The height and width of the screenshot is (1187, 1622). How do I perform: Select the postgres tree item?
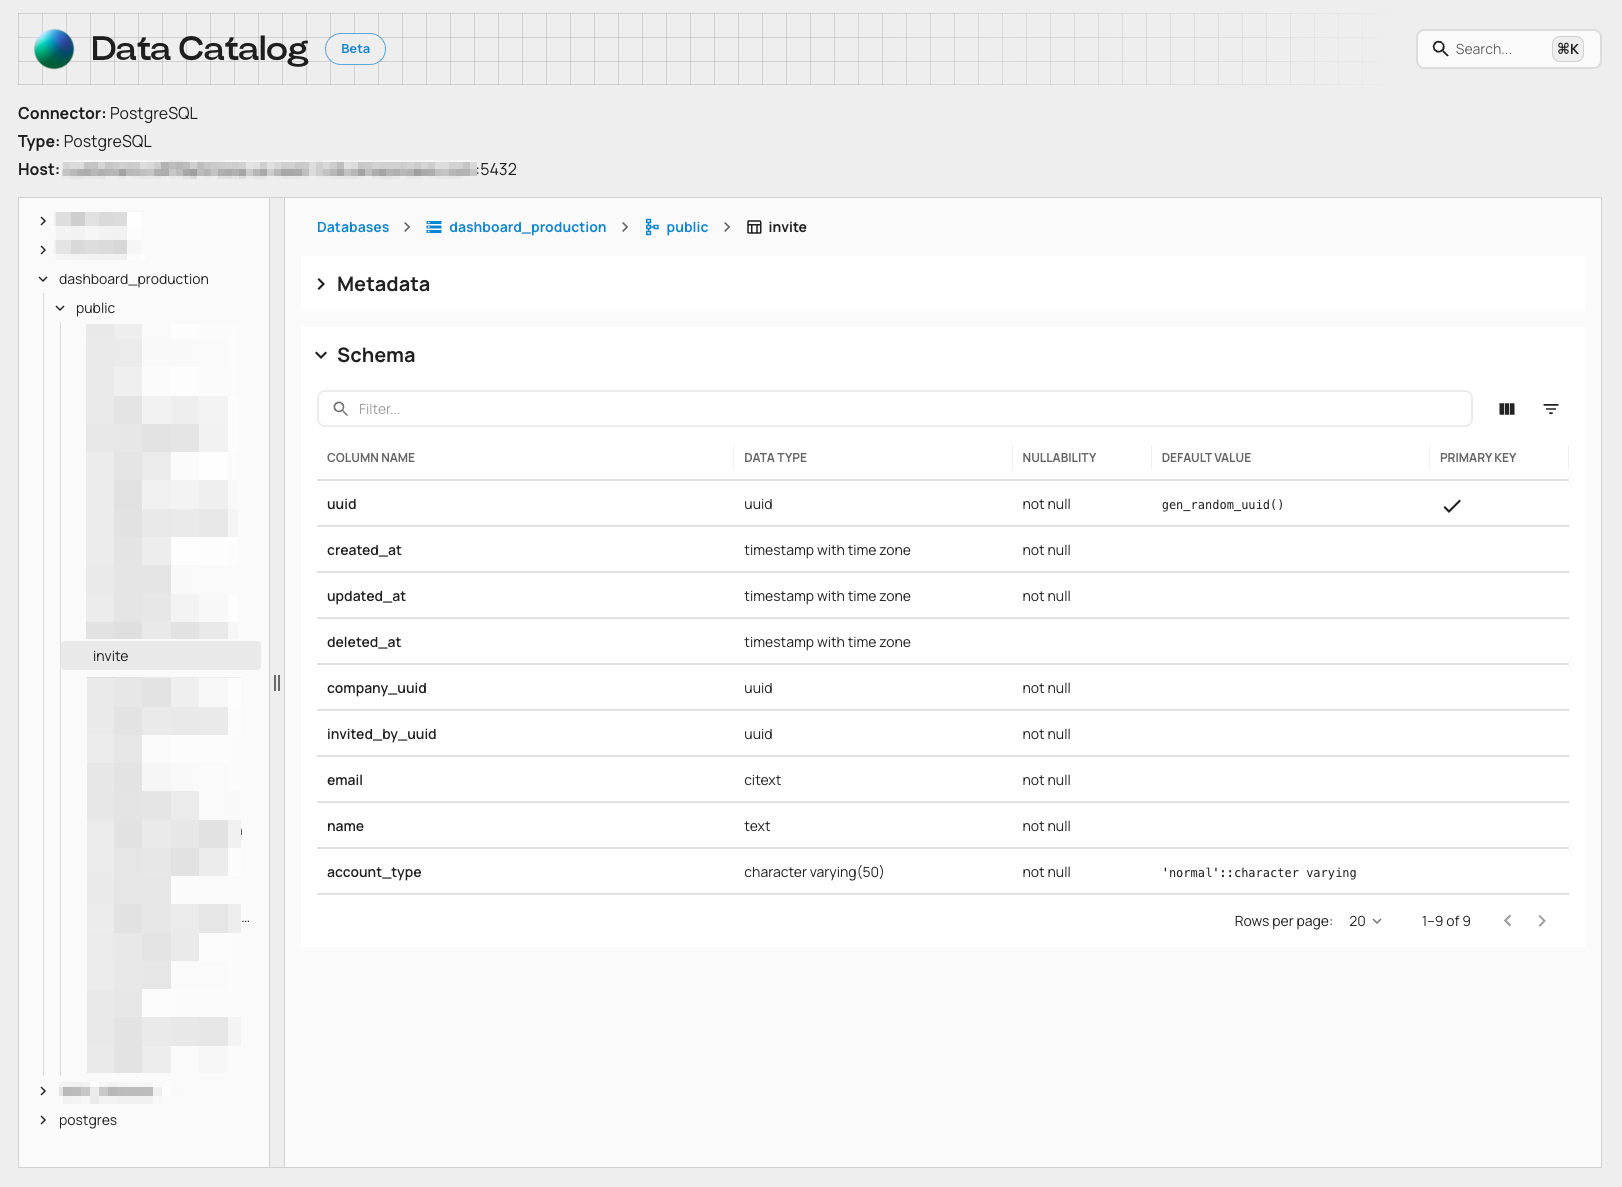(88, 1120)
